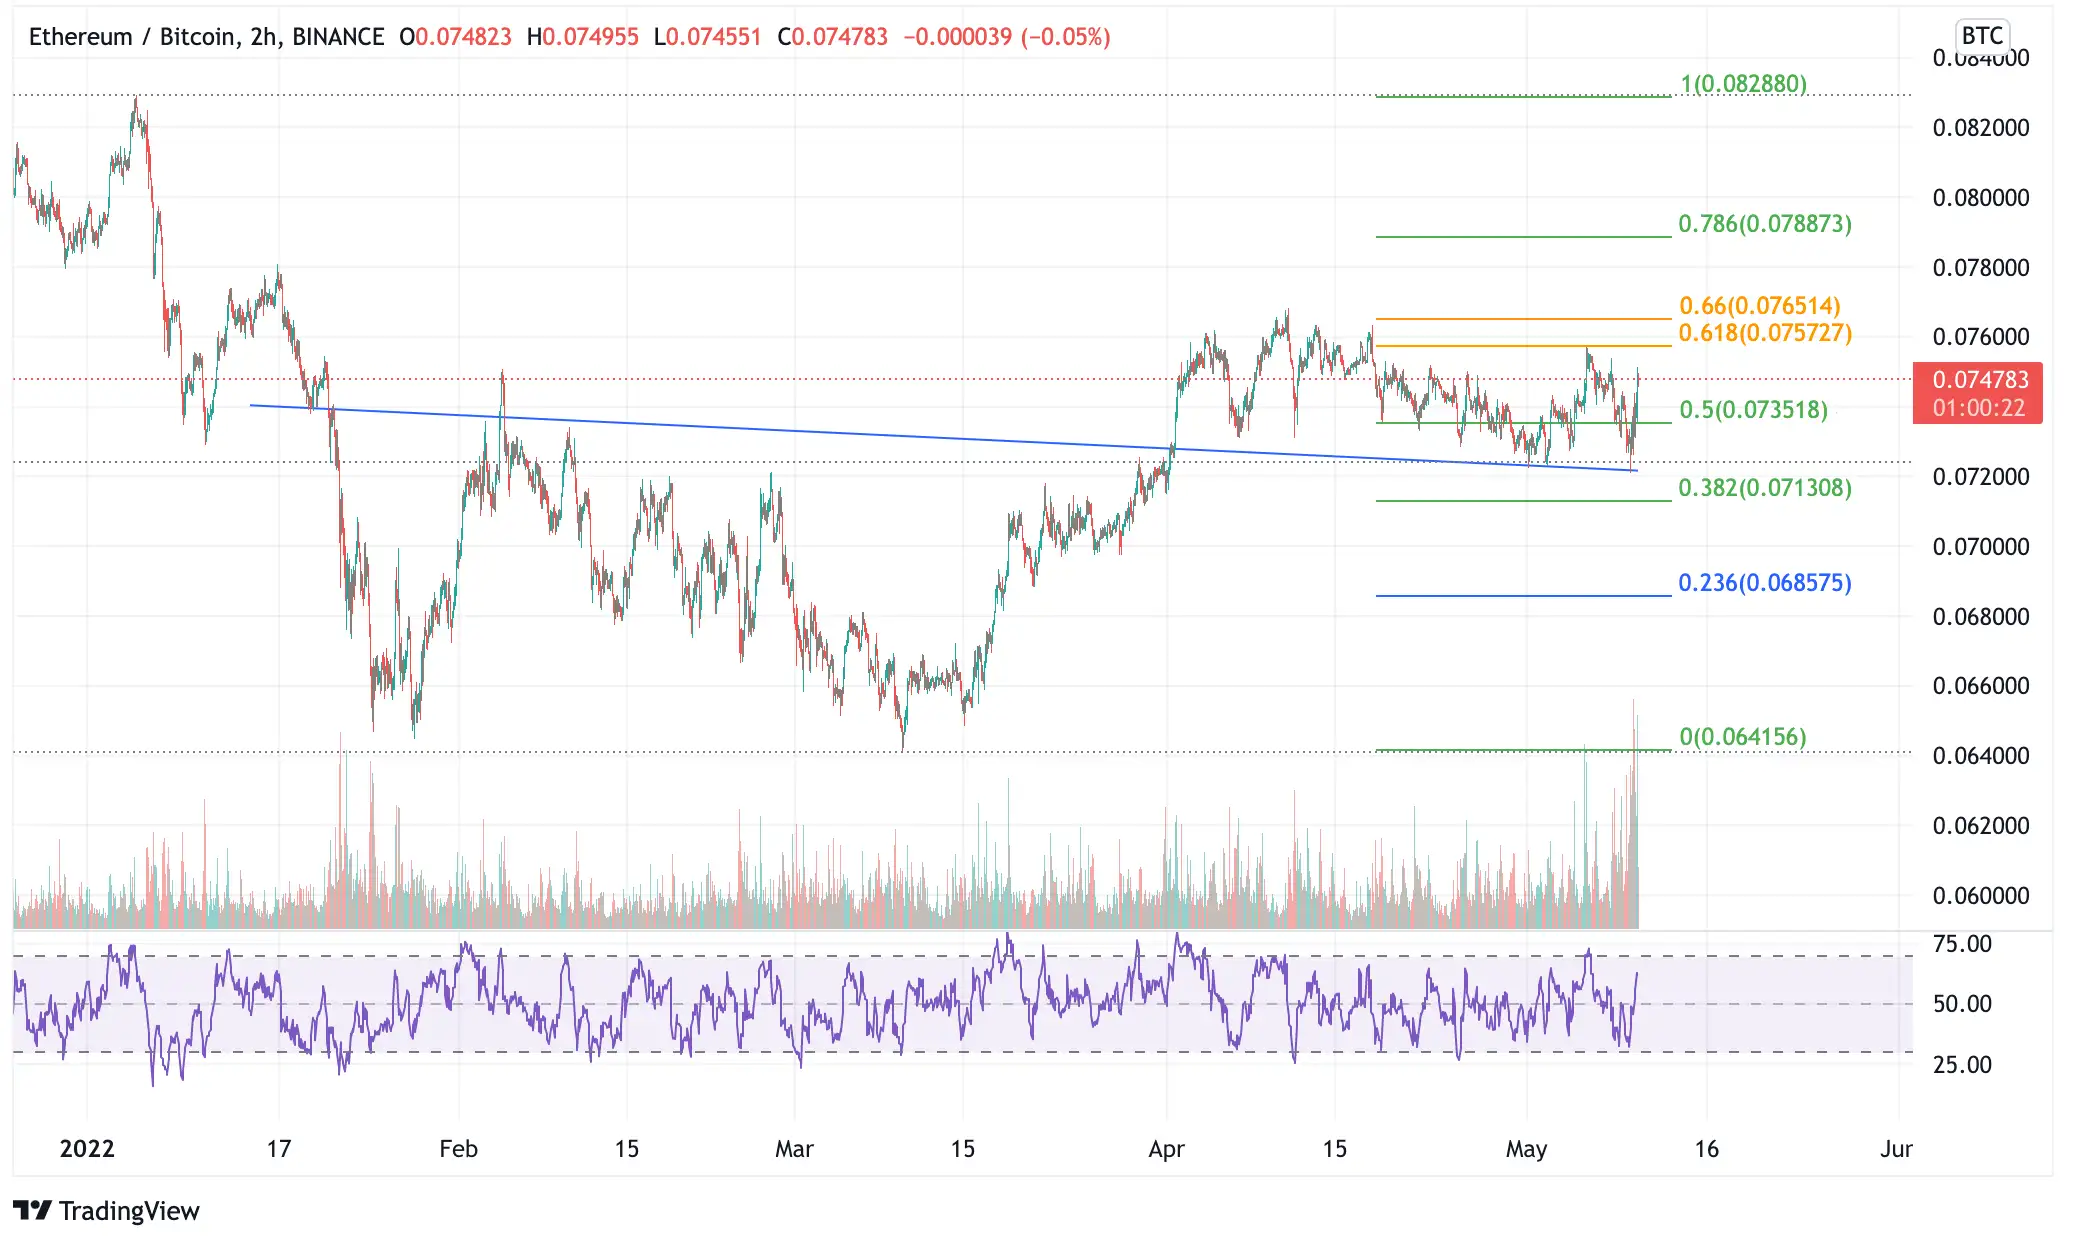
Task: Click the 17 date label on time axis
Action: [279, 1148]
